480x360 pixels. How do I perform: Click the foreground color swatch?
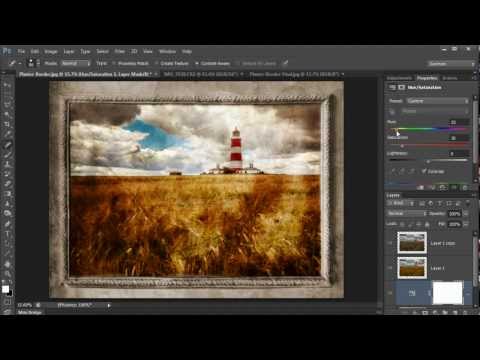coord(5,289)
